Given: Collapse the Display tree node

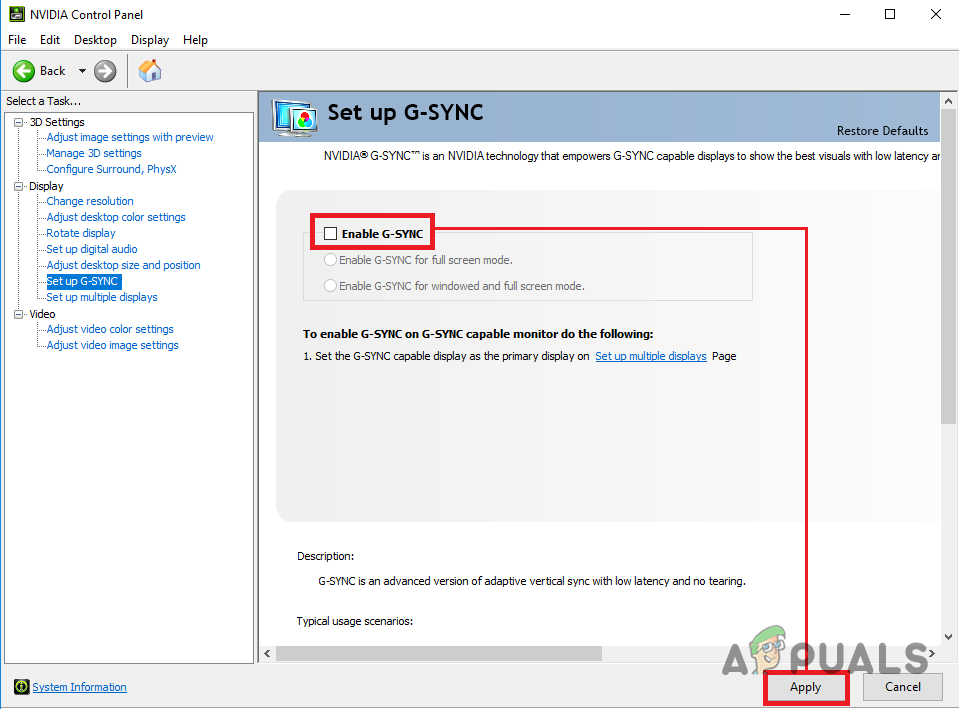Looking at the screenshot, I should click(17, 185).
